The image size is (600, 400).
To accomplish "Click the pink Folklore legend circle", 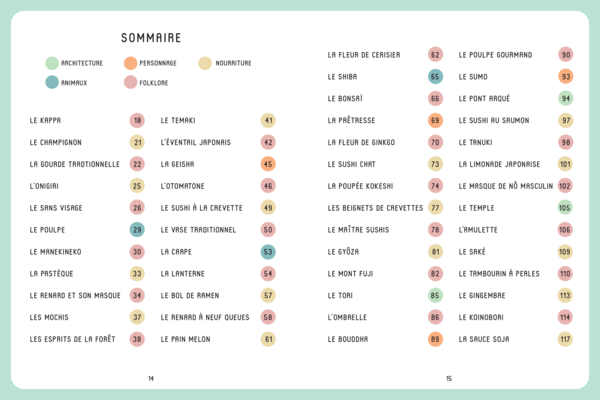I will (130, 82).
